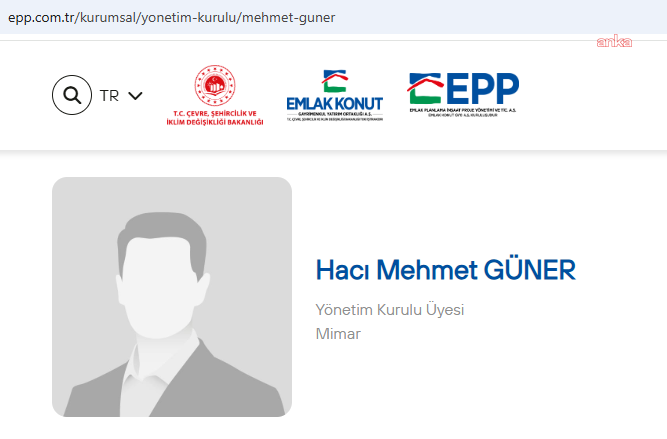
Task: Select the Yönetim Kurulu Üyesi title text
Action: click(x=390, y=310)
